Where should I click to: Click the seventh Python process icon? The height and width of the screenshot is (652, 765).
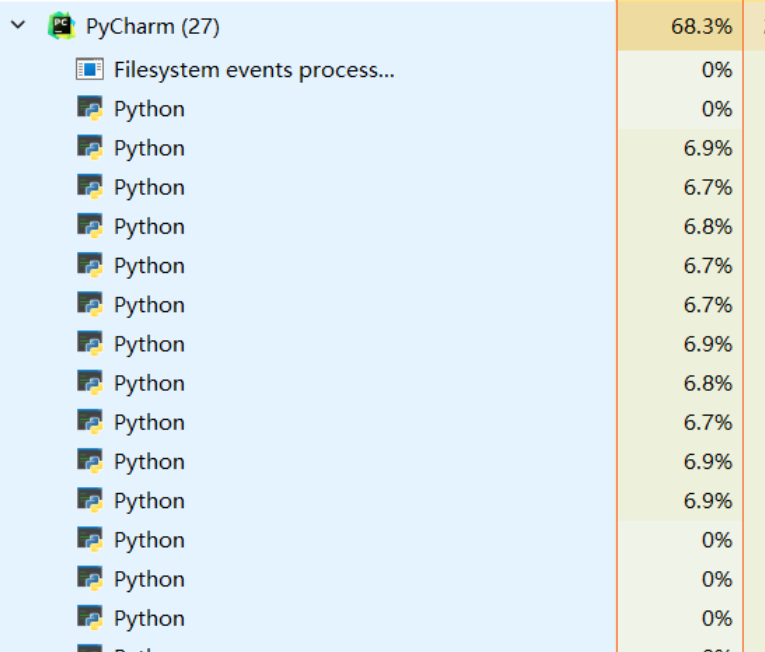click(x=90, y=344)
